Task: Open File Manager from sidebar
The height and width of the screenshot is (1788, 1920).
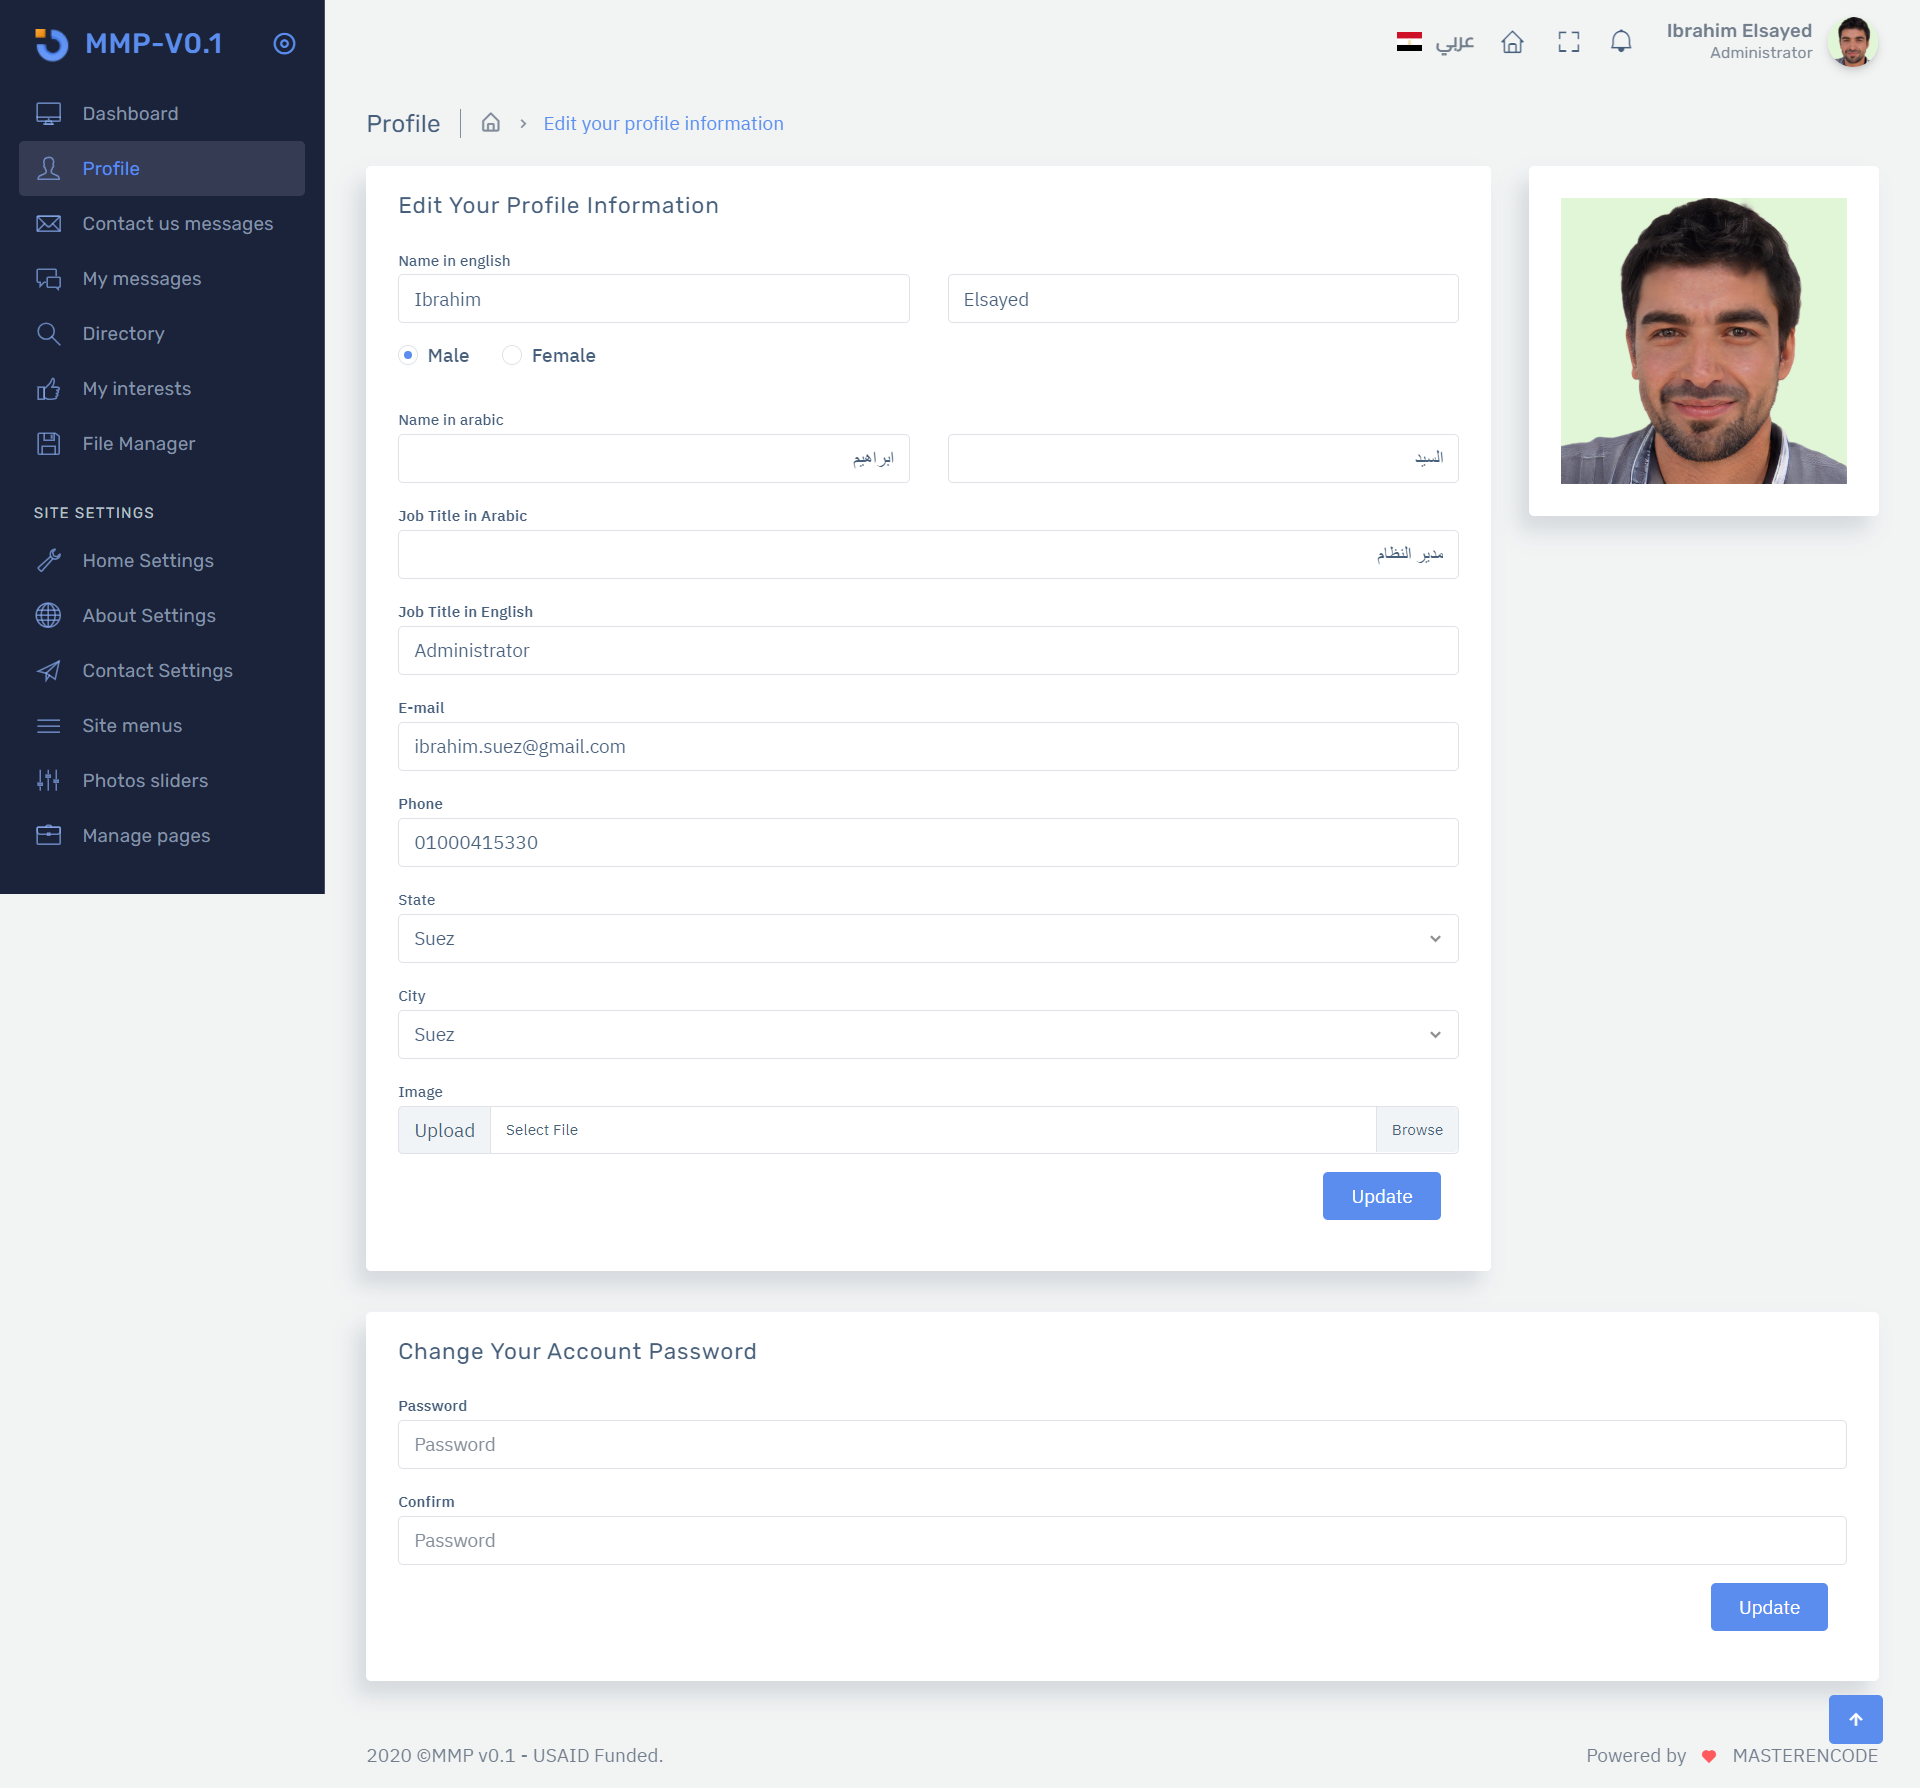Action: pos(138,444)
